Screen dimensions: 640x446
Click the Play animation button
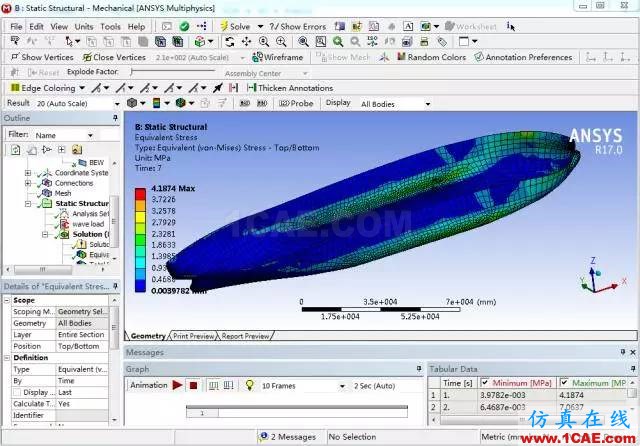coord(177,385)
